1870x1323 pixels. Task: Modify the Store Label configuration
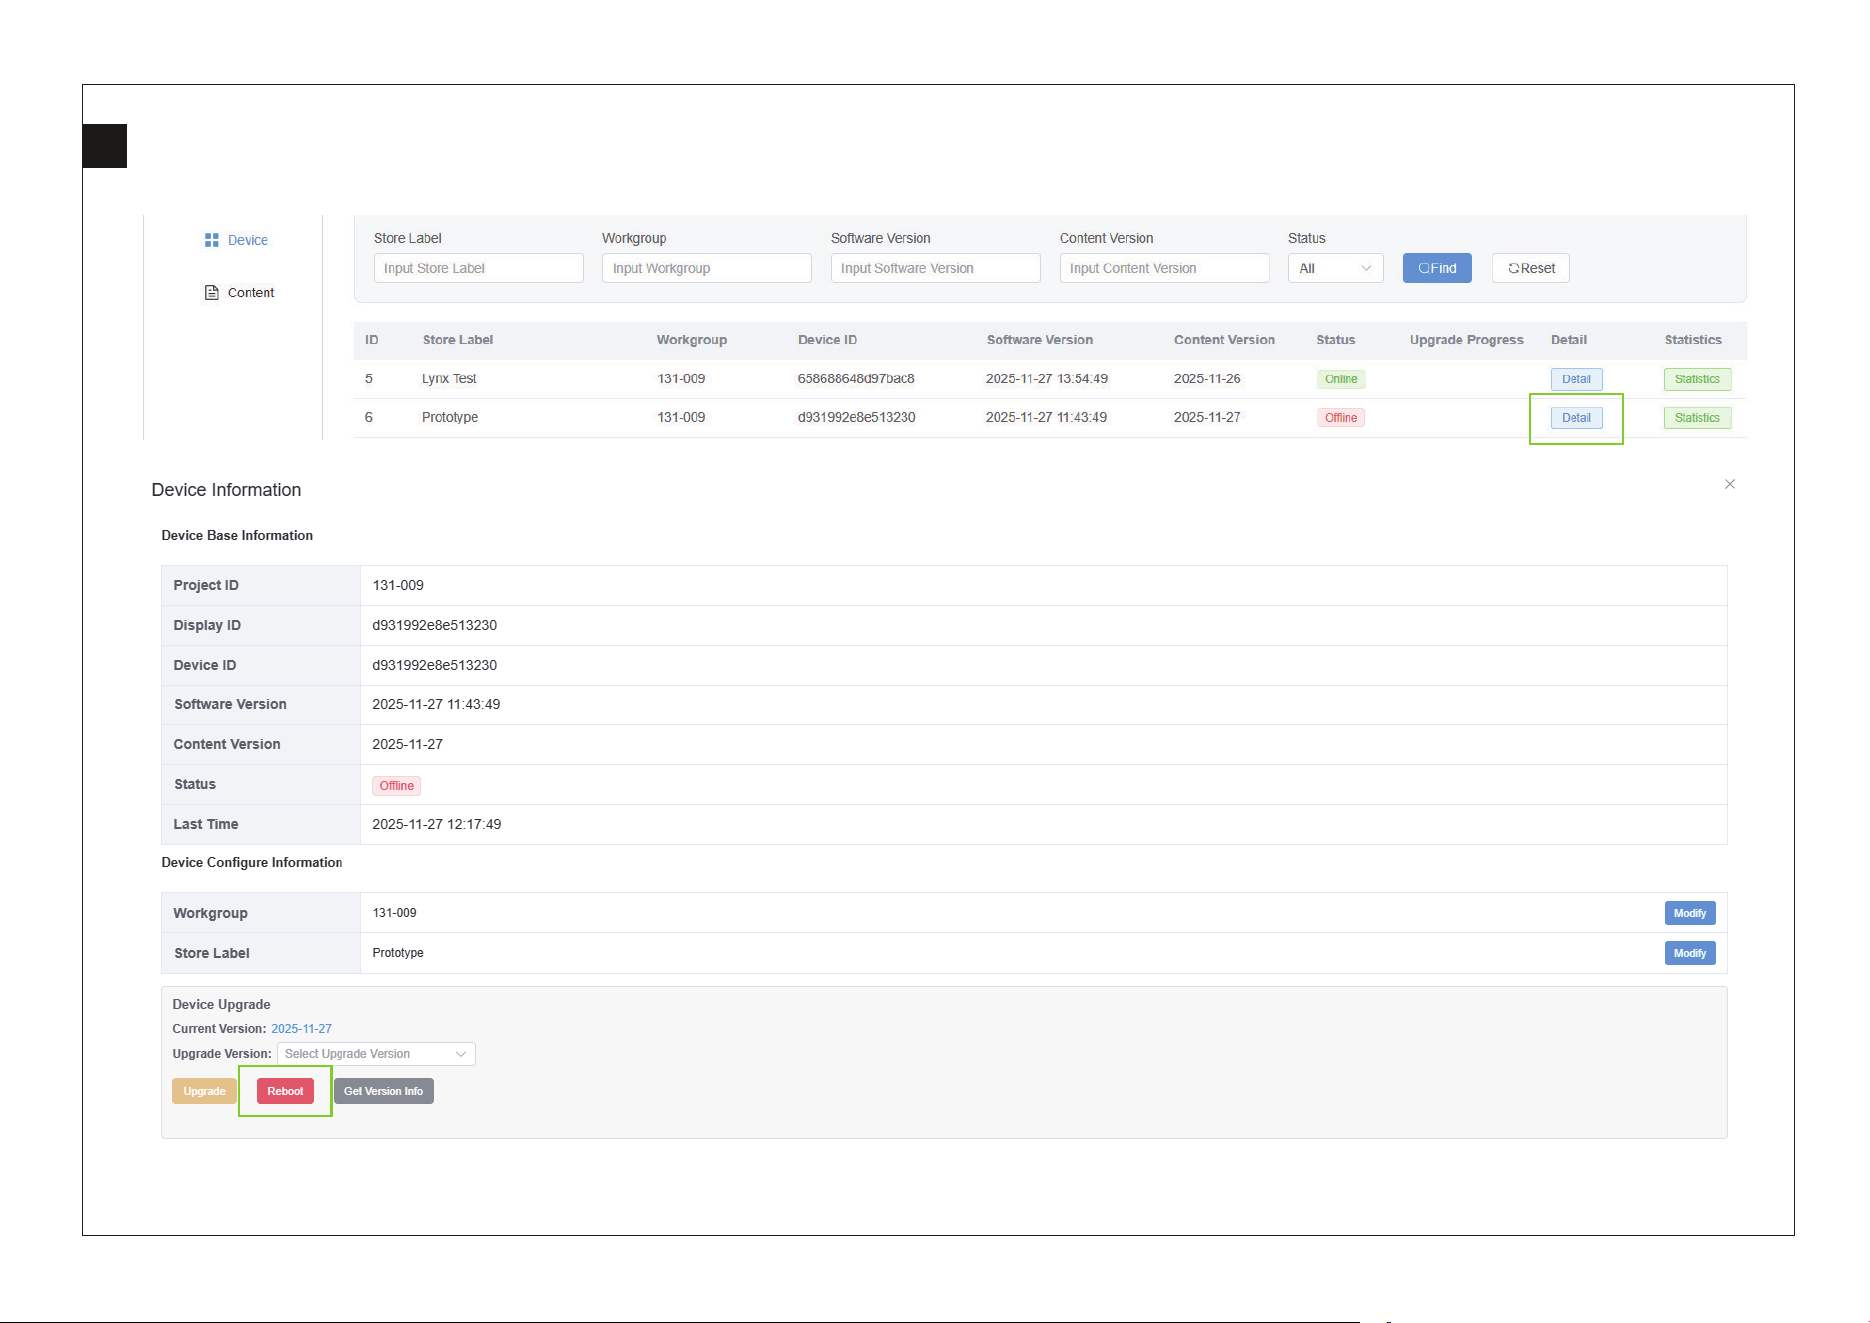coord(1690,953)
